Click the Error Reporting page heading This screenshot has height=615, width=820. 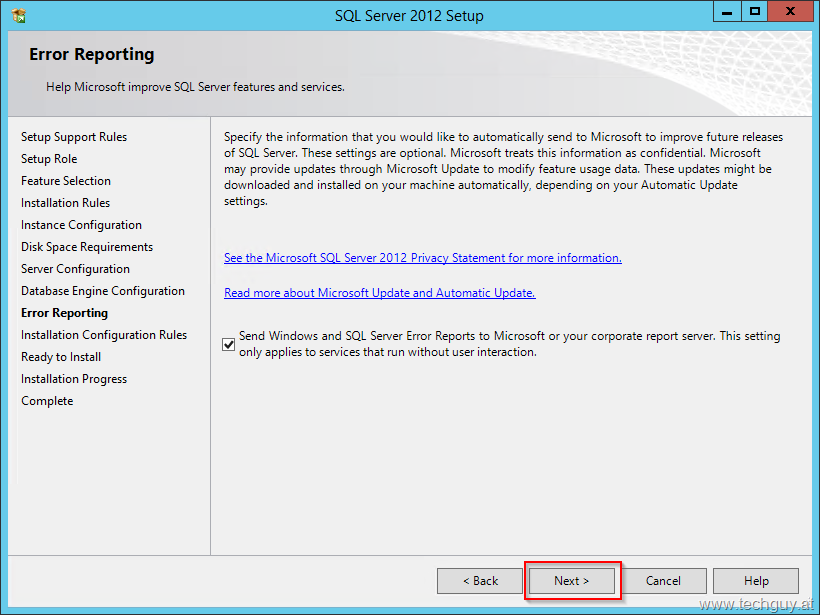[x=92, y=54]
